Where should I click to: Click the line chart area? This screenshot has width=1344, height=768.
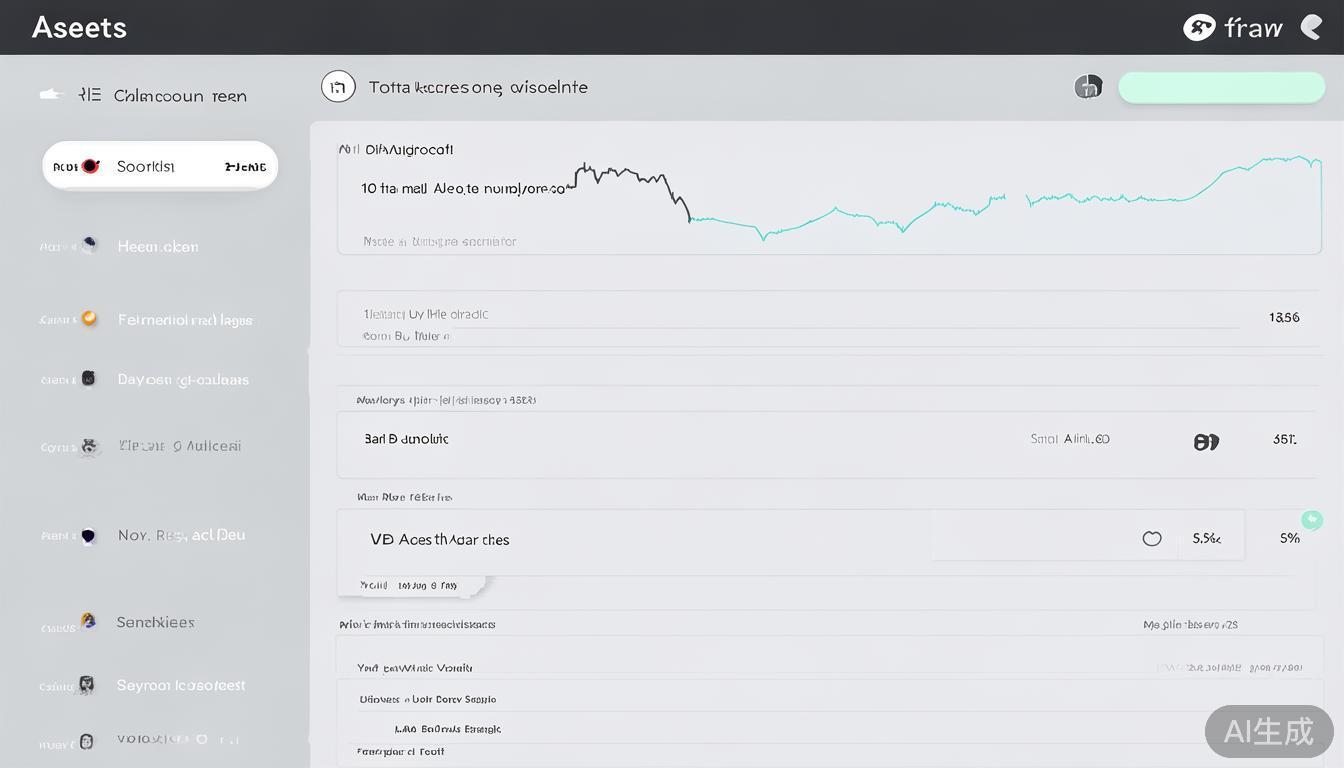click(x=830, y=200)
